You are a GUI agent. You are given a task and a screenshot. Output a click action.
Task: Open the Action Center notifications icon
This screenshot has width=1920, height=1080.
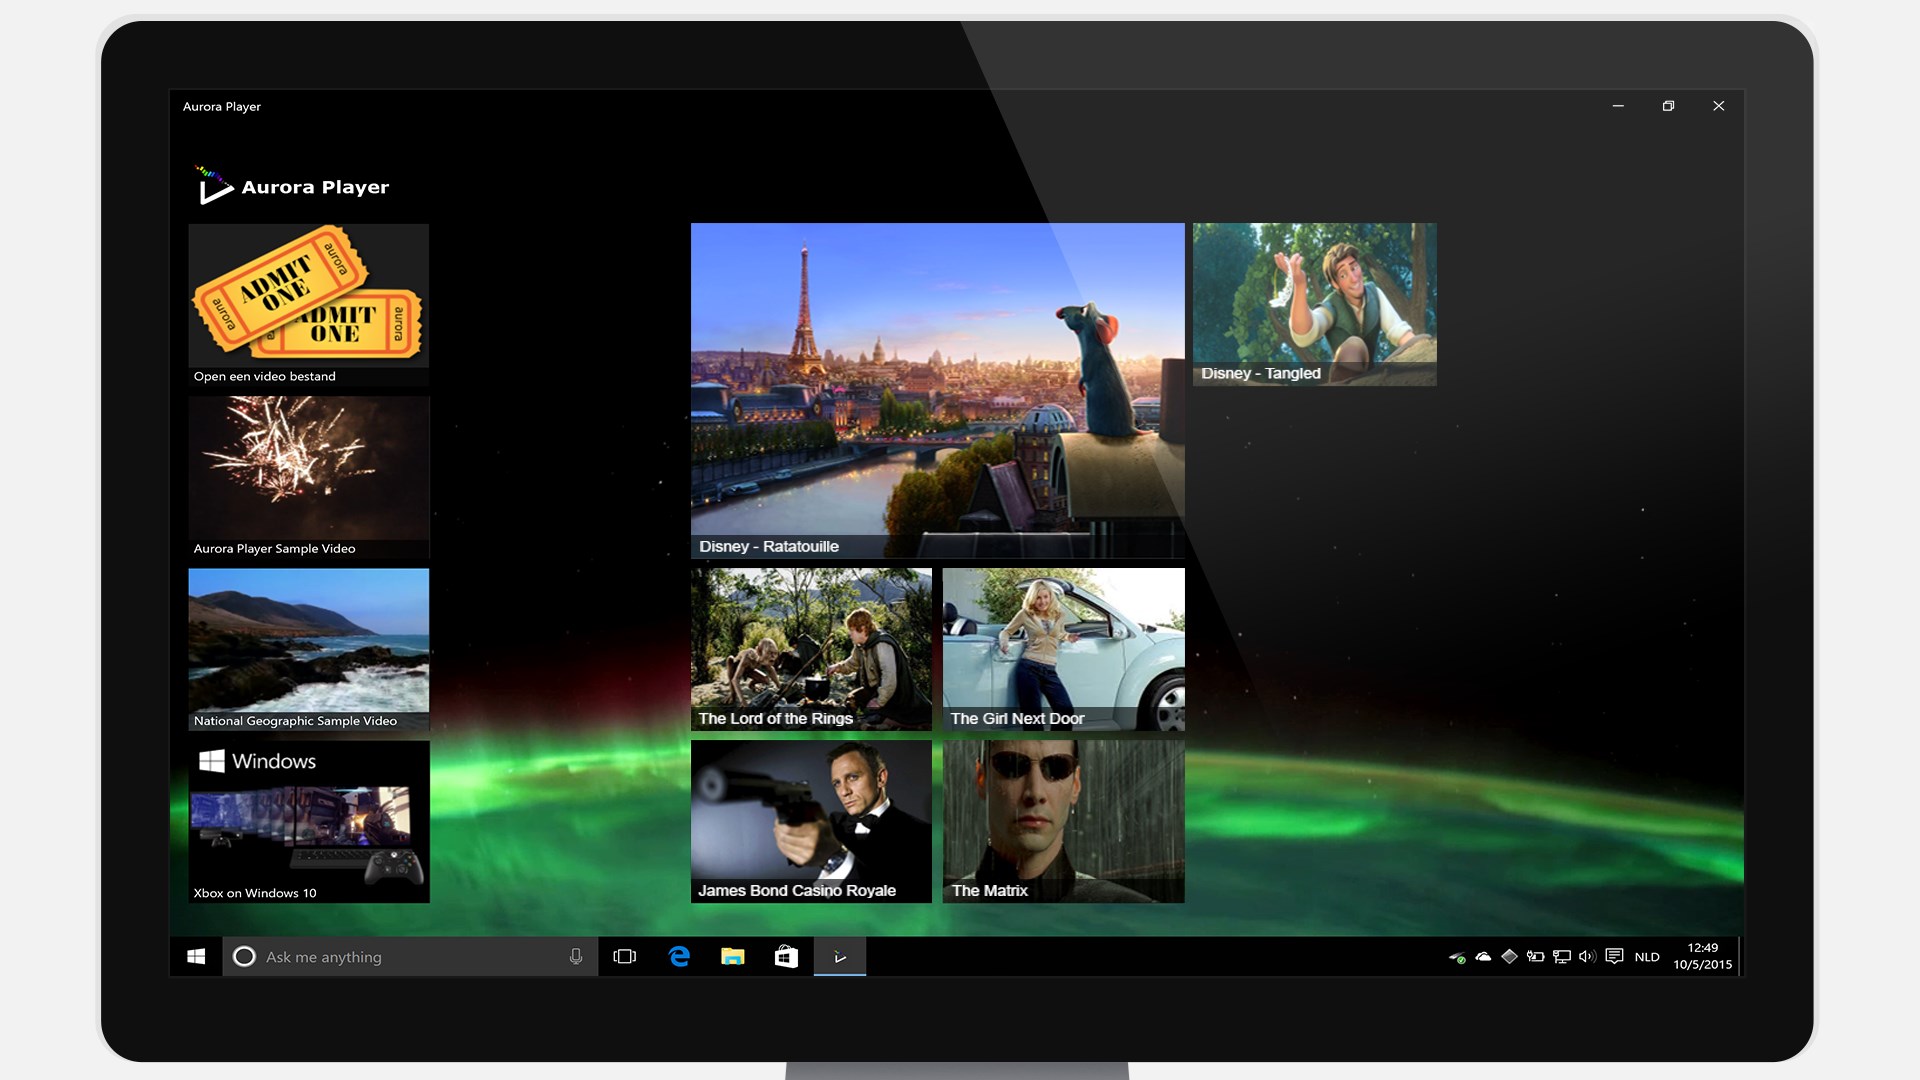click(1614, 957)
